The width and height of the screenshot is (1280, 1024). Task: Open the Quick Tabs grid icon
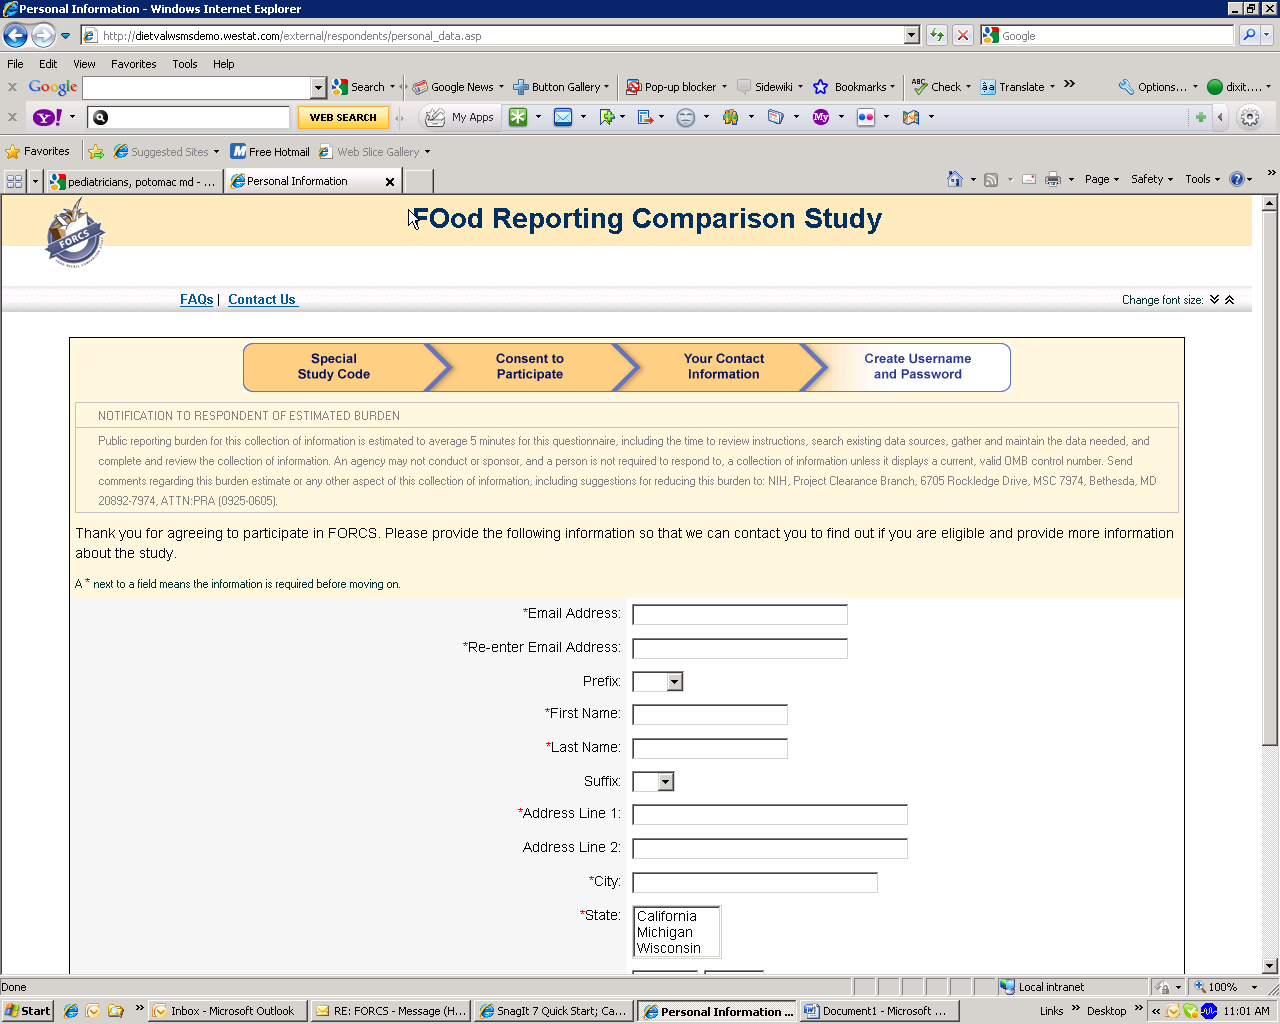click(x=14, y=181)
